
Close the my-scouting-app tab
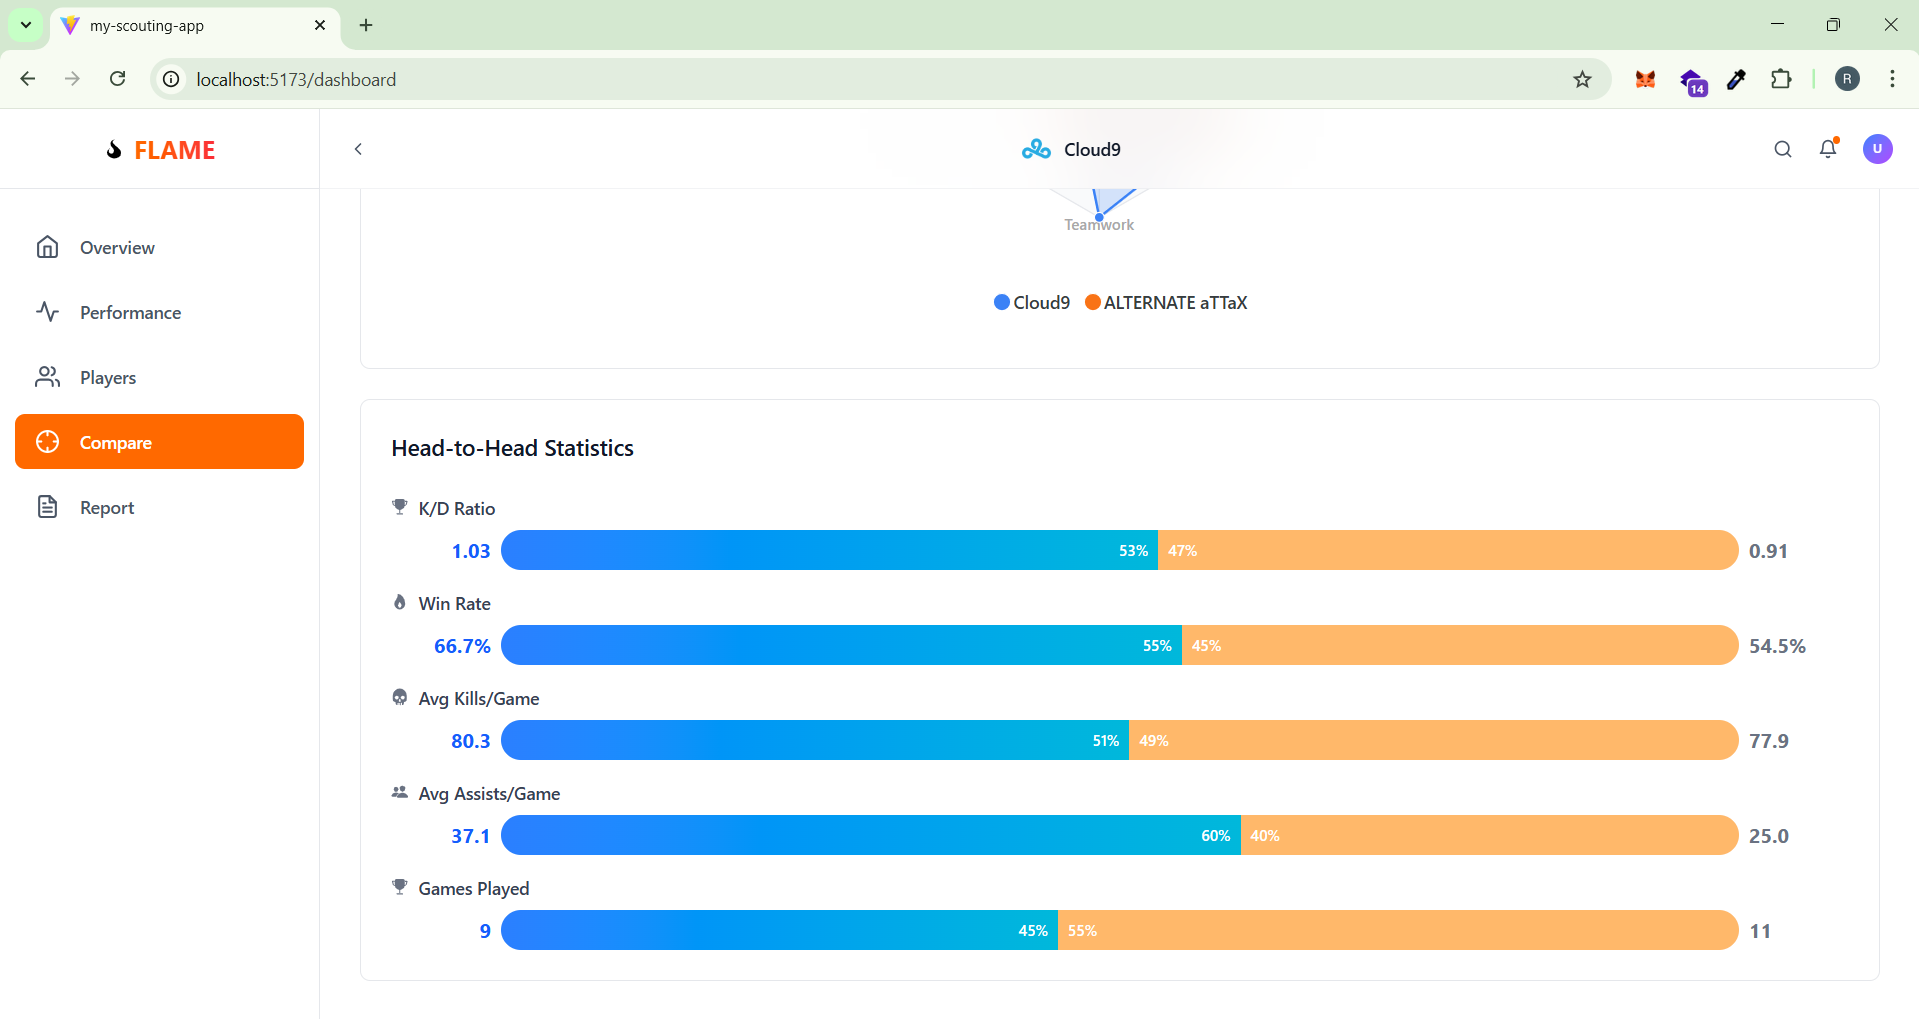320,25
